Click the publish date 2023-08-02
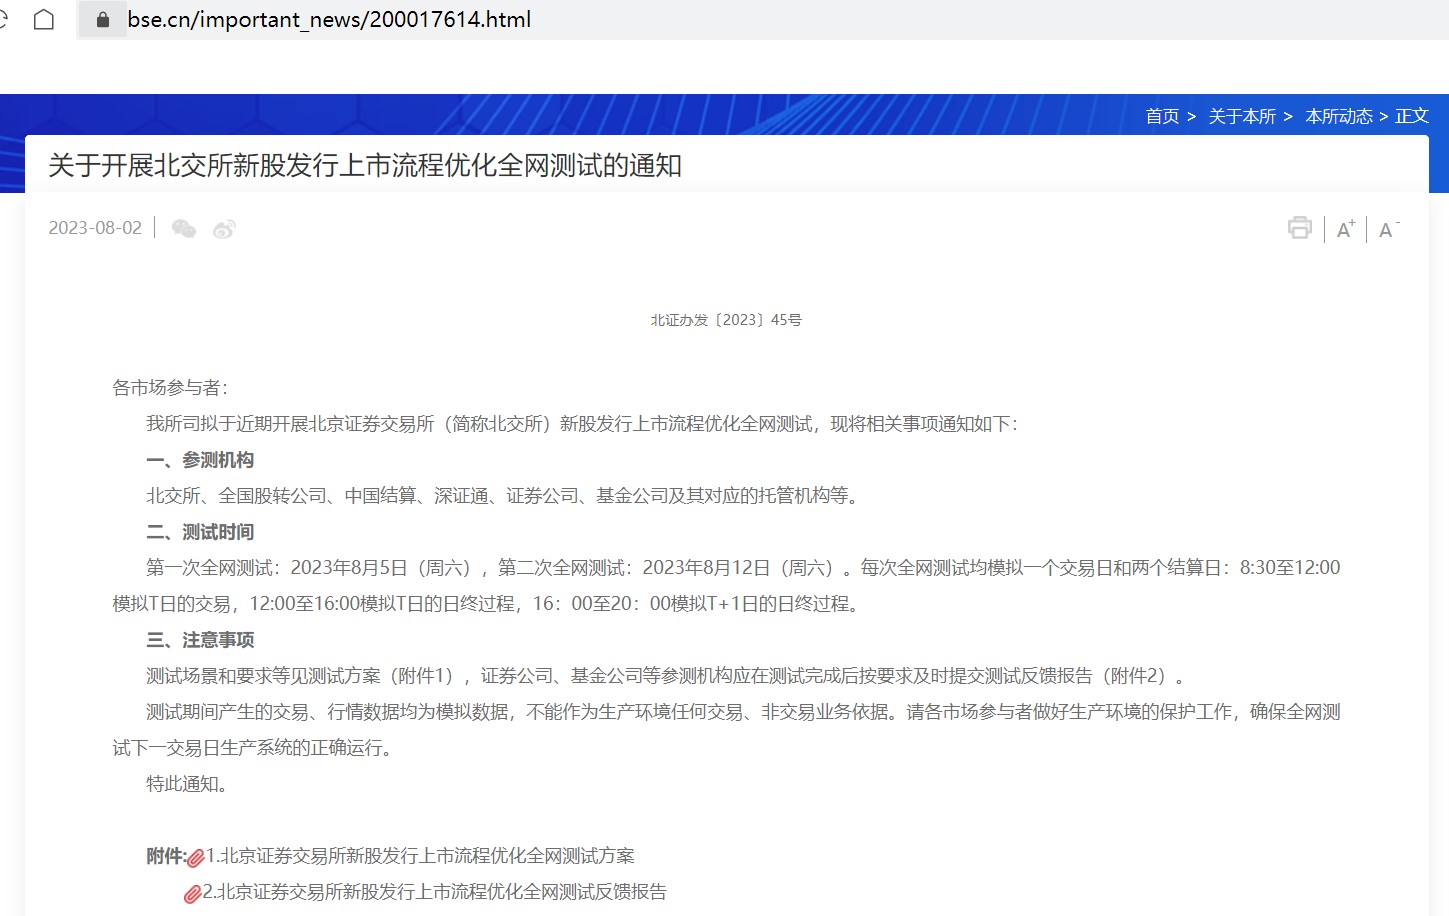 click(x=95, y=228)
